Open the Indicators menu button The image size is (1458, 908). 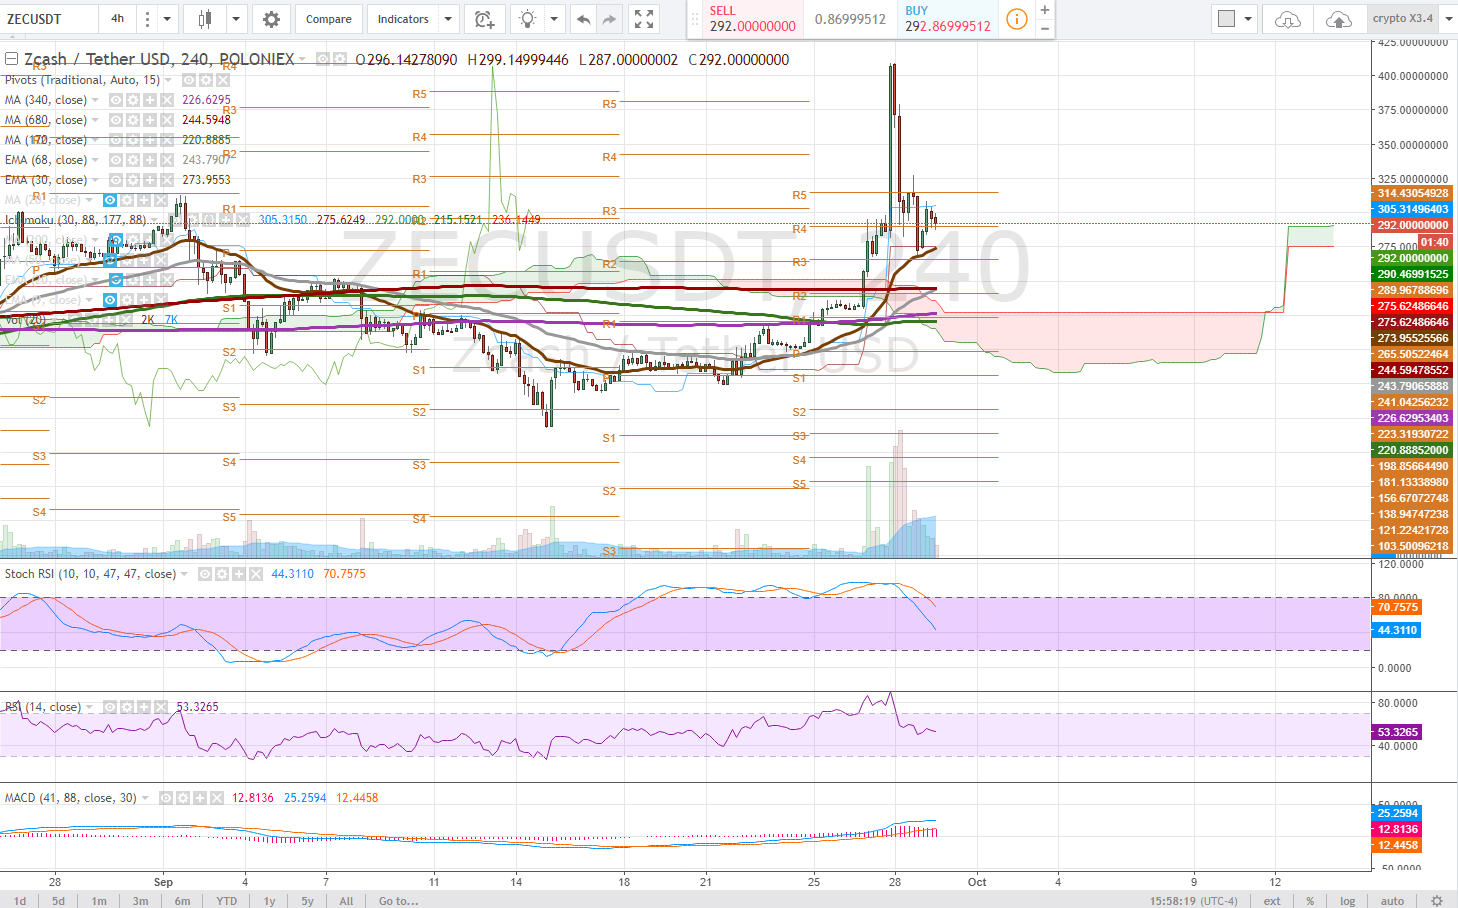tap(403, 19)
